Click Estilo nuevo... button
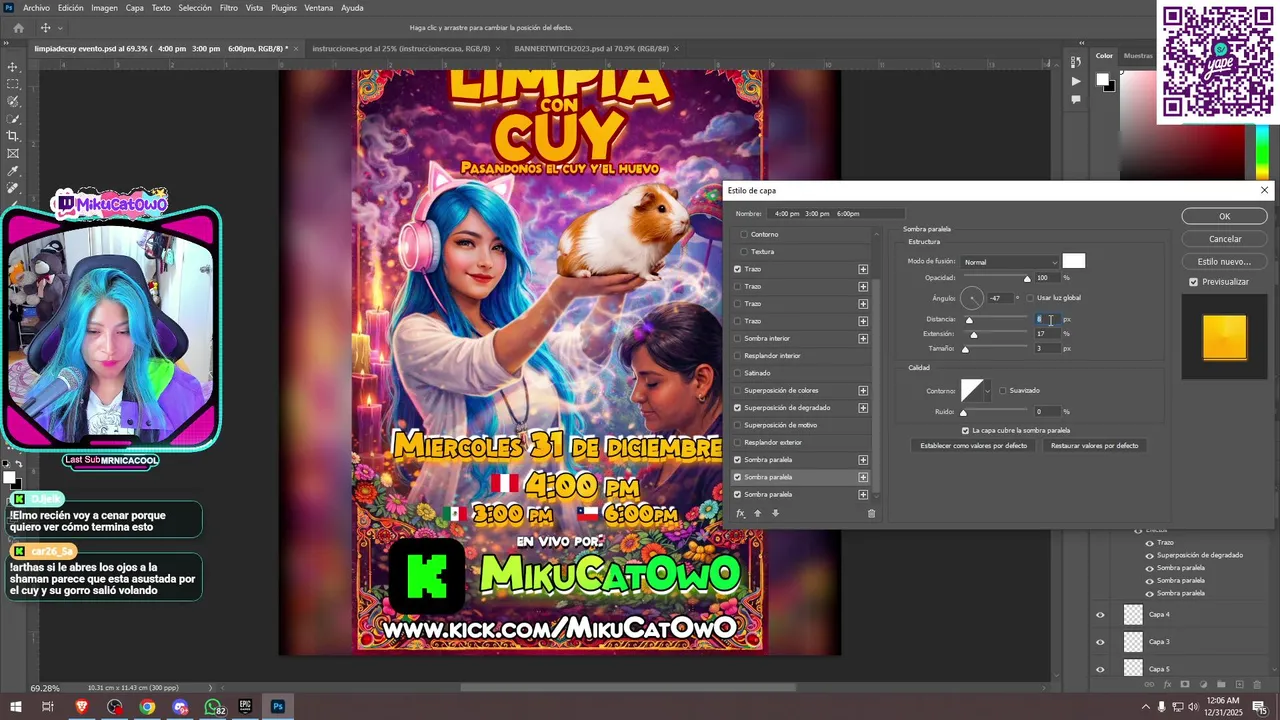Image resolution: width=1280 pixels, height=720 pixels. coord(1224,262)
